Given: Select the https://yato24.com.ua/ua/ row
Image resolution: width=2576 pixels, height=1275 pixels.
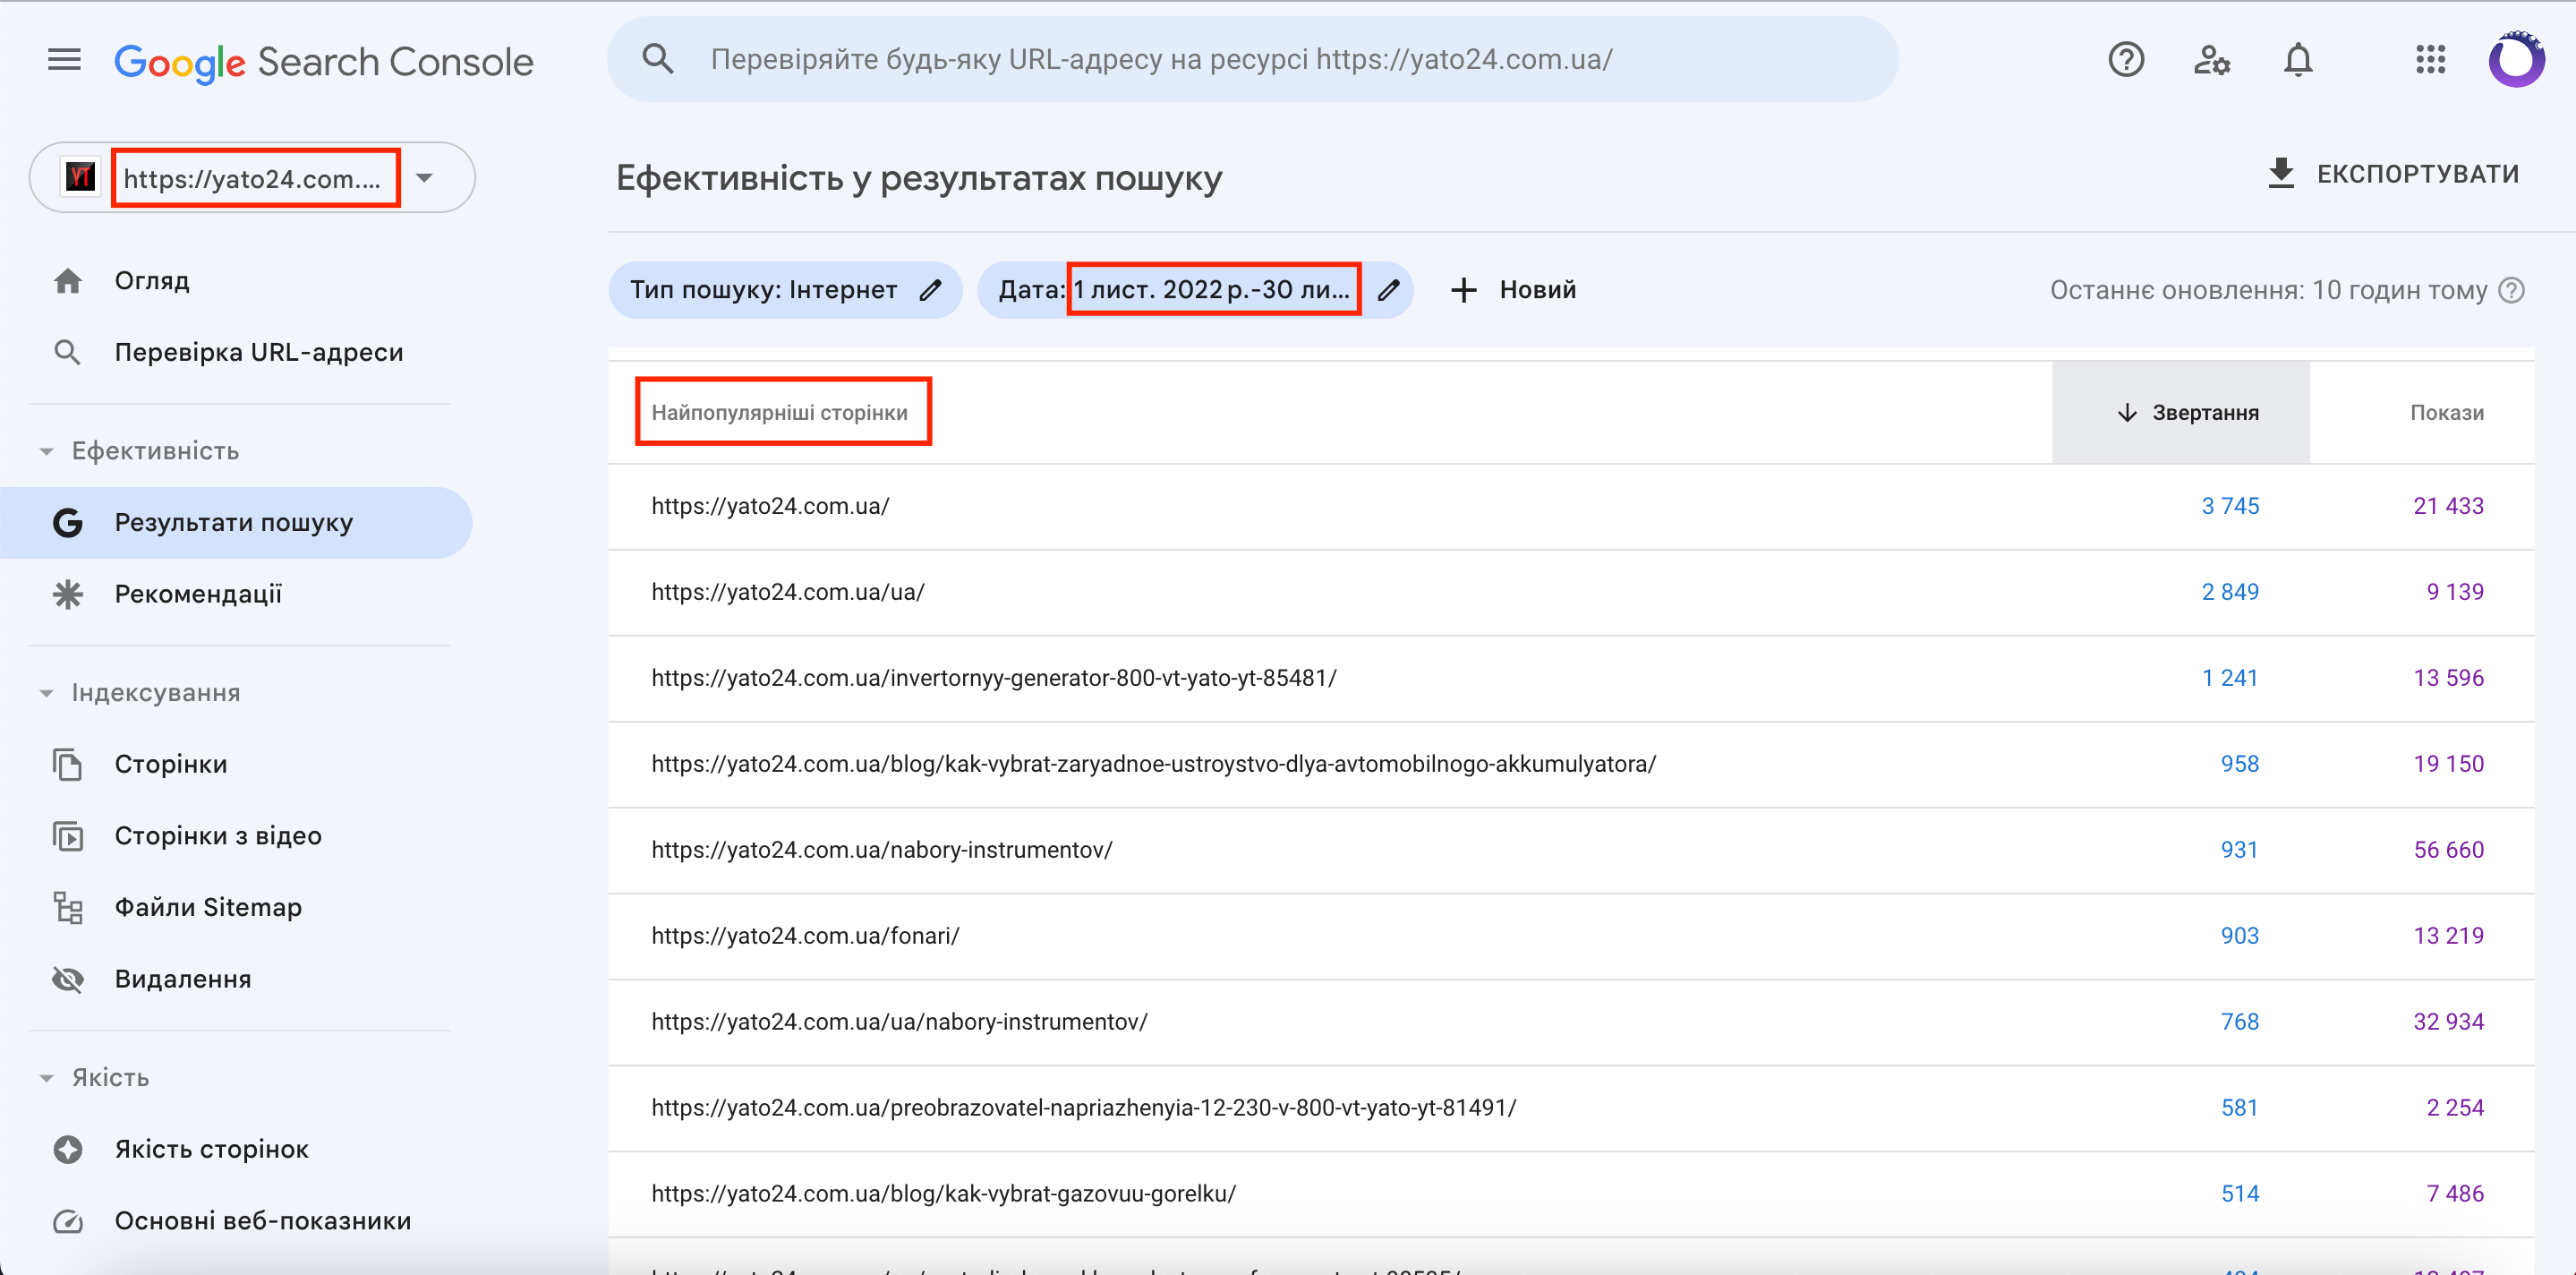Looking at the screenshot, I should [1571, 592].
